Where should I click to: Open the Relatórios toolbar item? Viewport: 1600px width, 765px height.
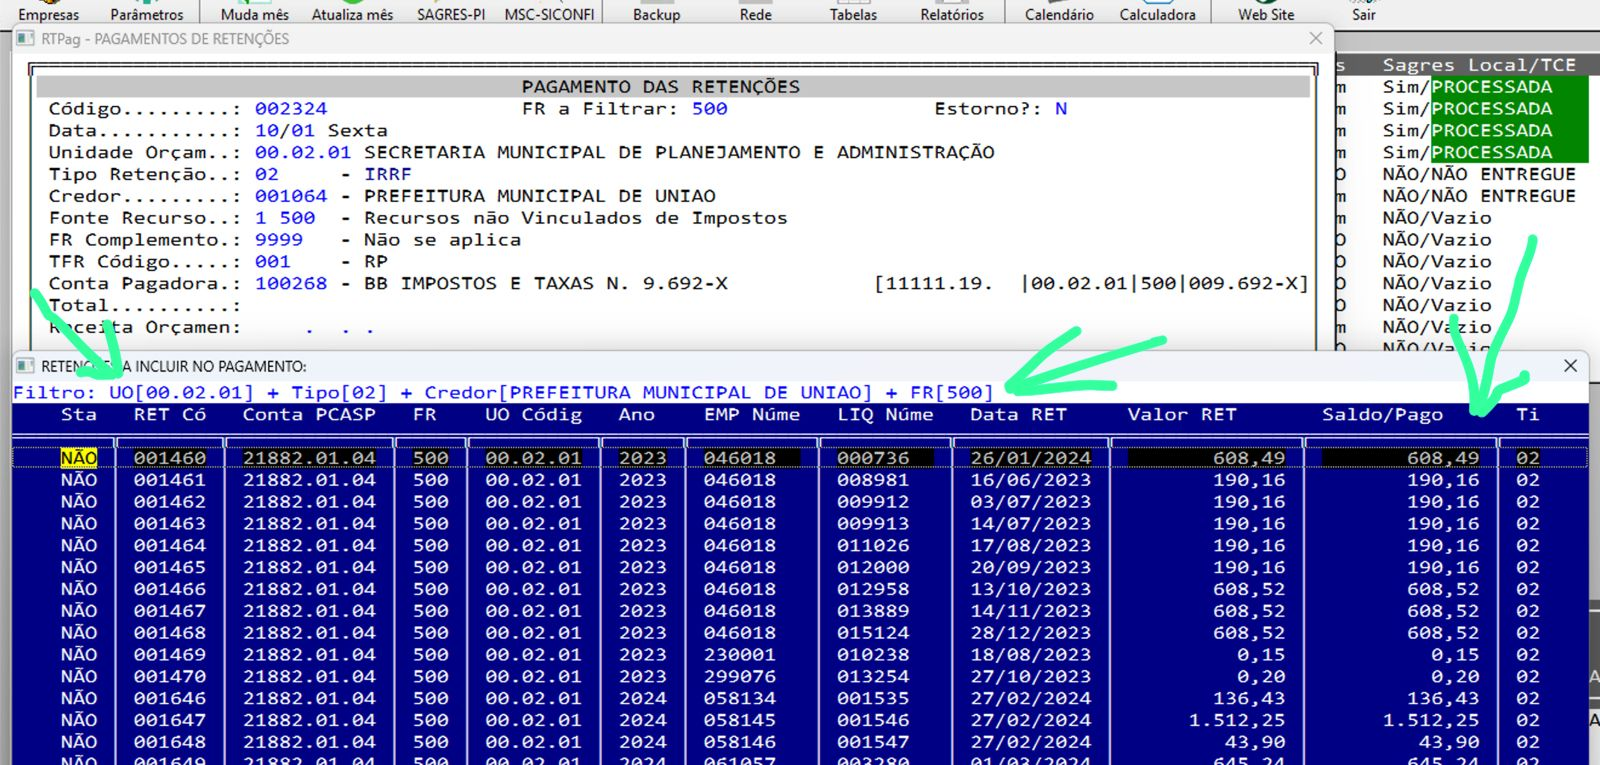[x=952, y=13]
